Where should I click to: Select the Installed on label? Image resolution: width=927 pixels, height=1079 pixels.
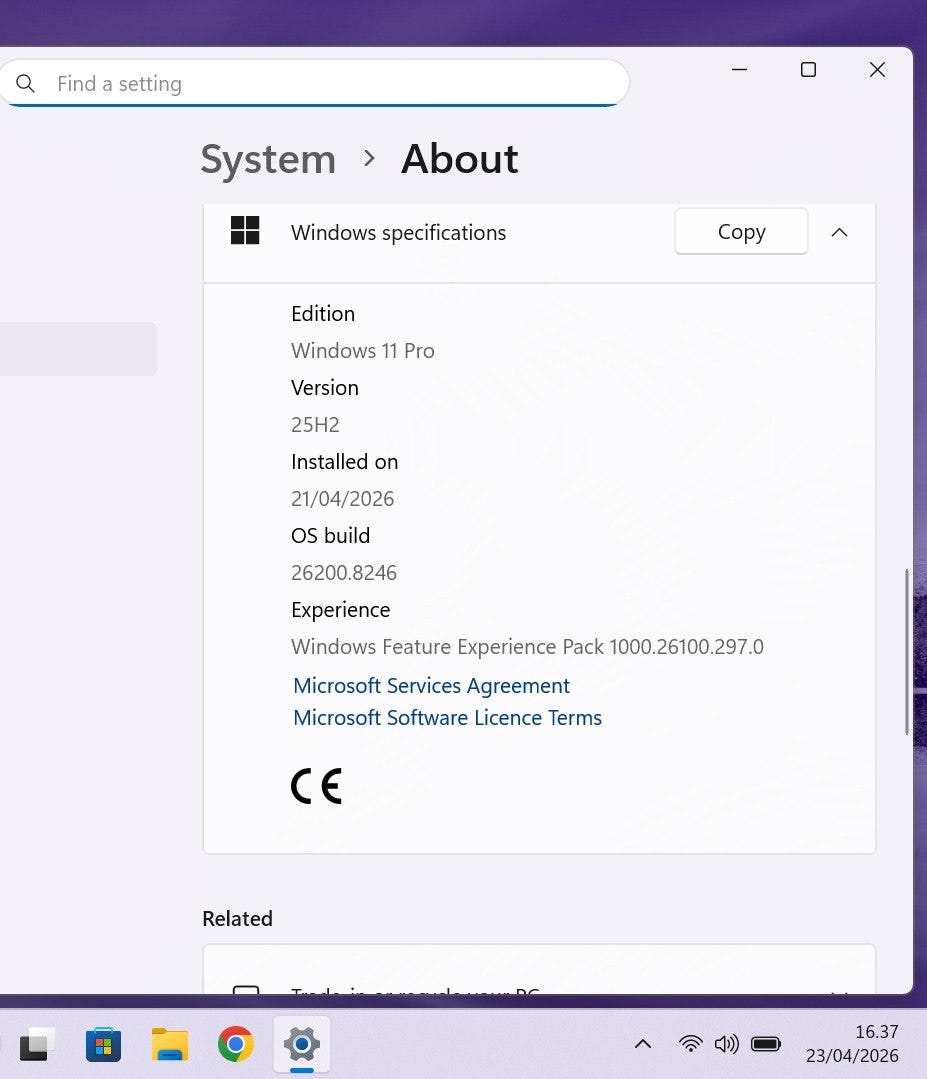345,462
